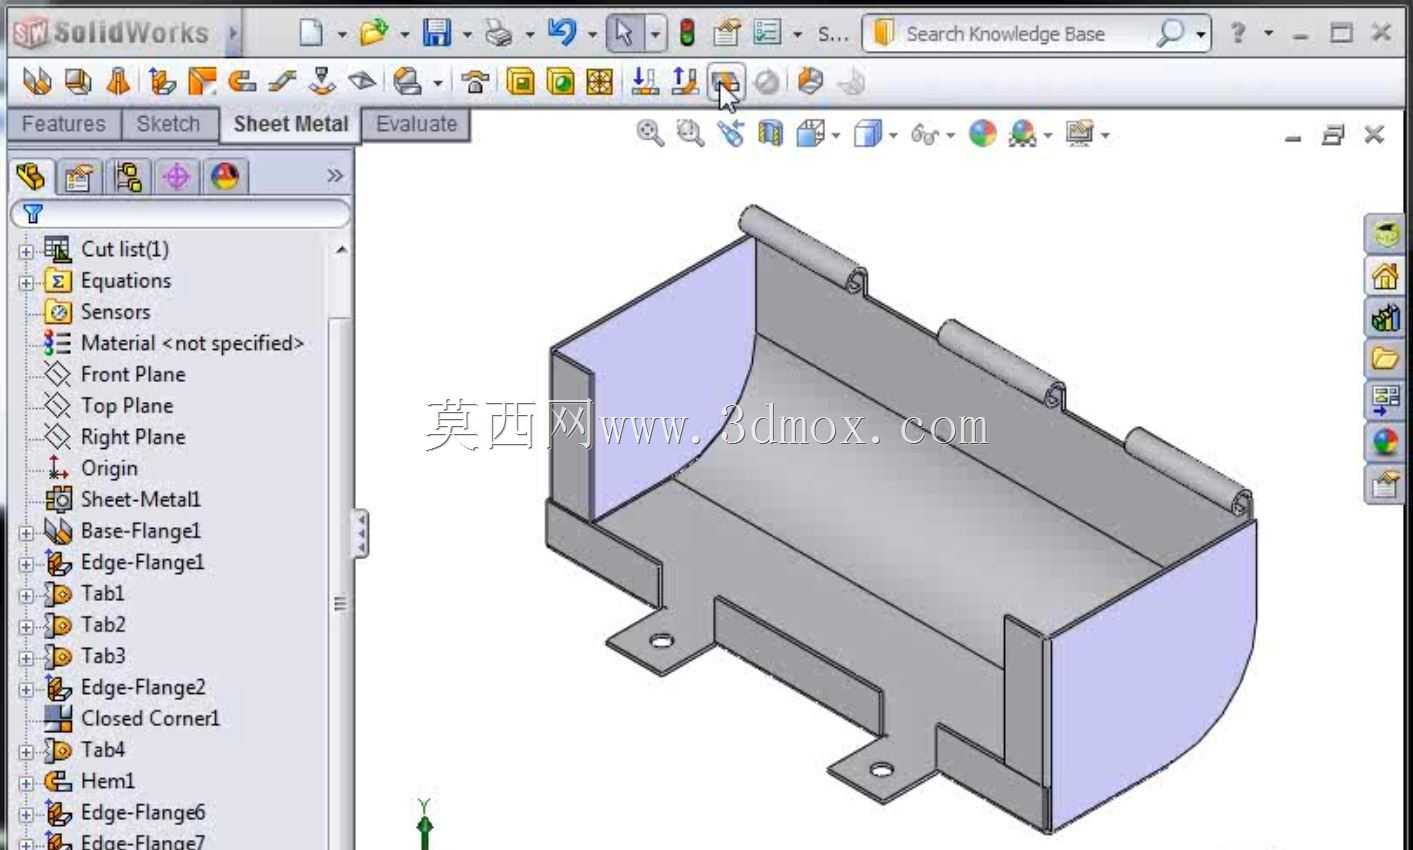Click the Open file icon
The height and width of the screenshot is (850, 1413).
(374, 33)
